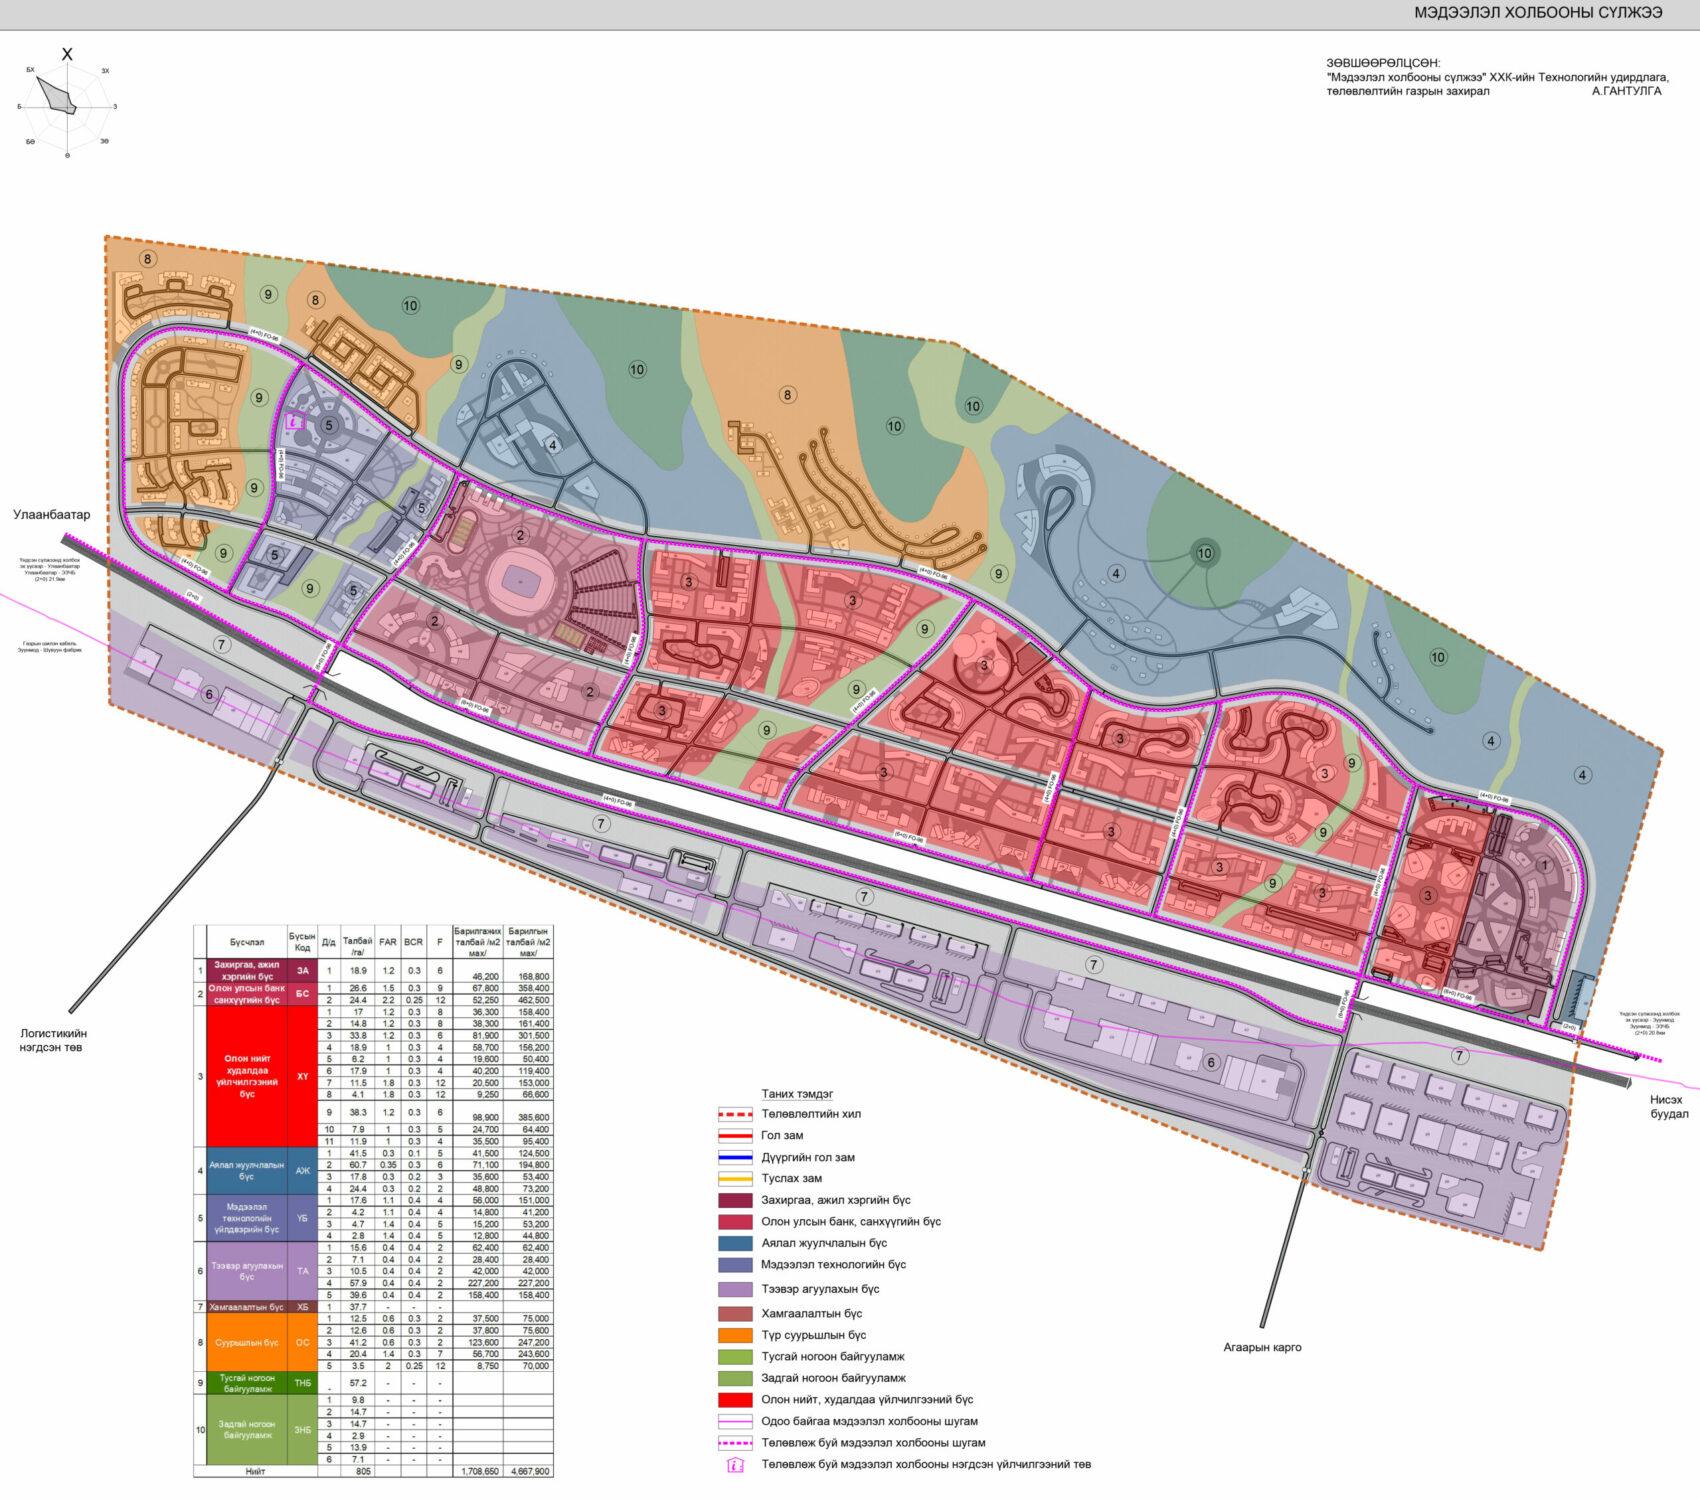
Task: Click the pink info center icon in legend
Action: [735, 1466]
